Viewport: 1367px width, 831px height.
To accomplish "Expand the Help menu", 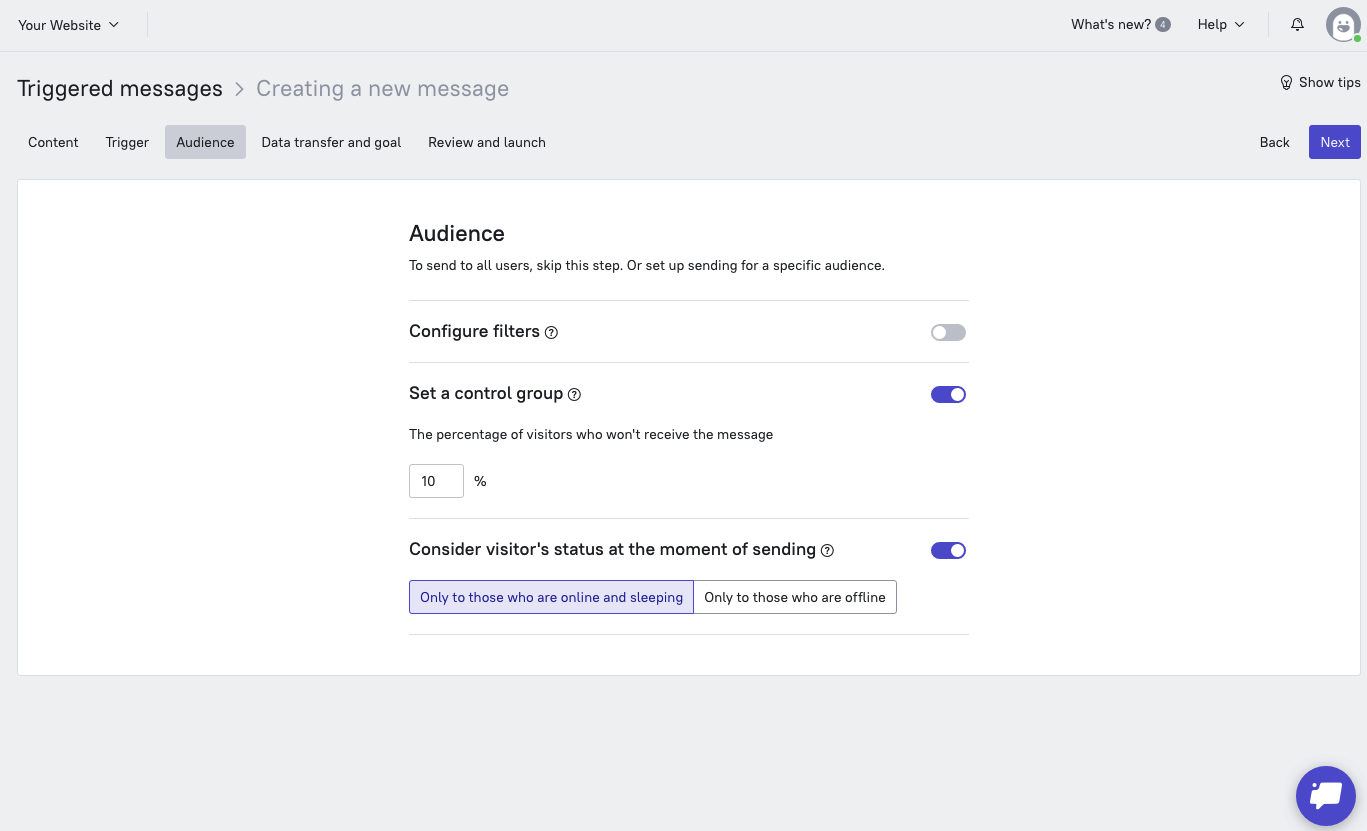I will pyautogui.click(x=1221, y=25).
